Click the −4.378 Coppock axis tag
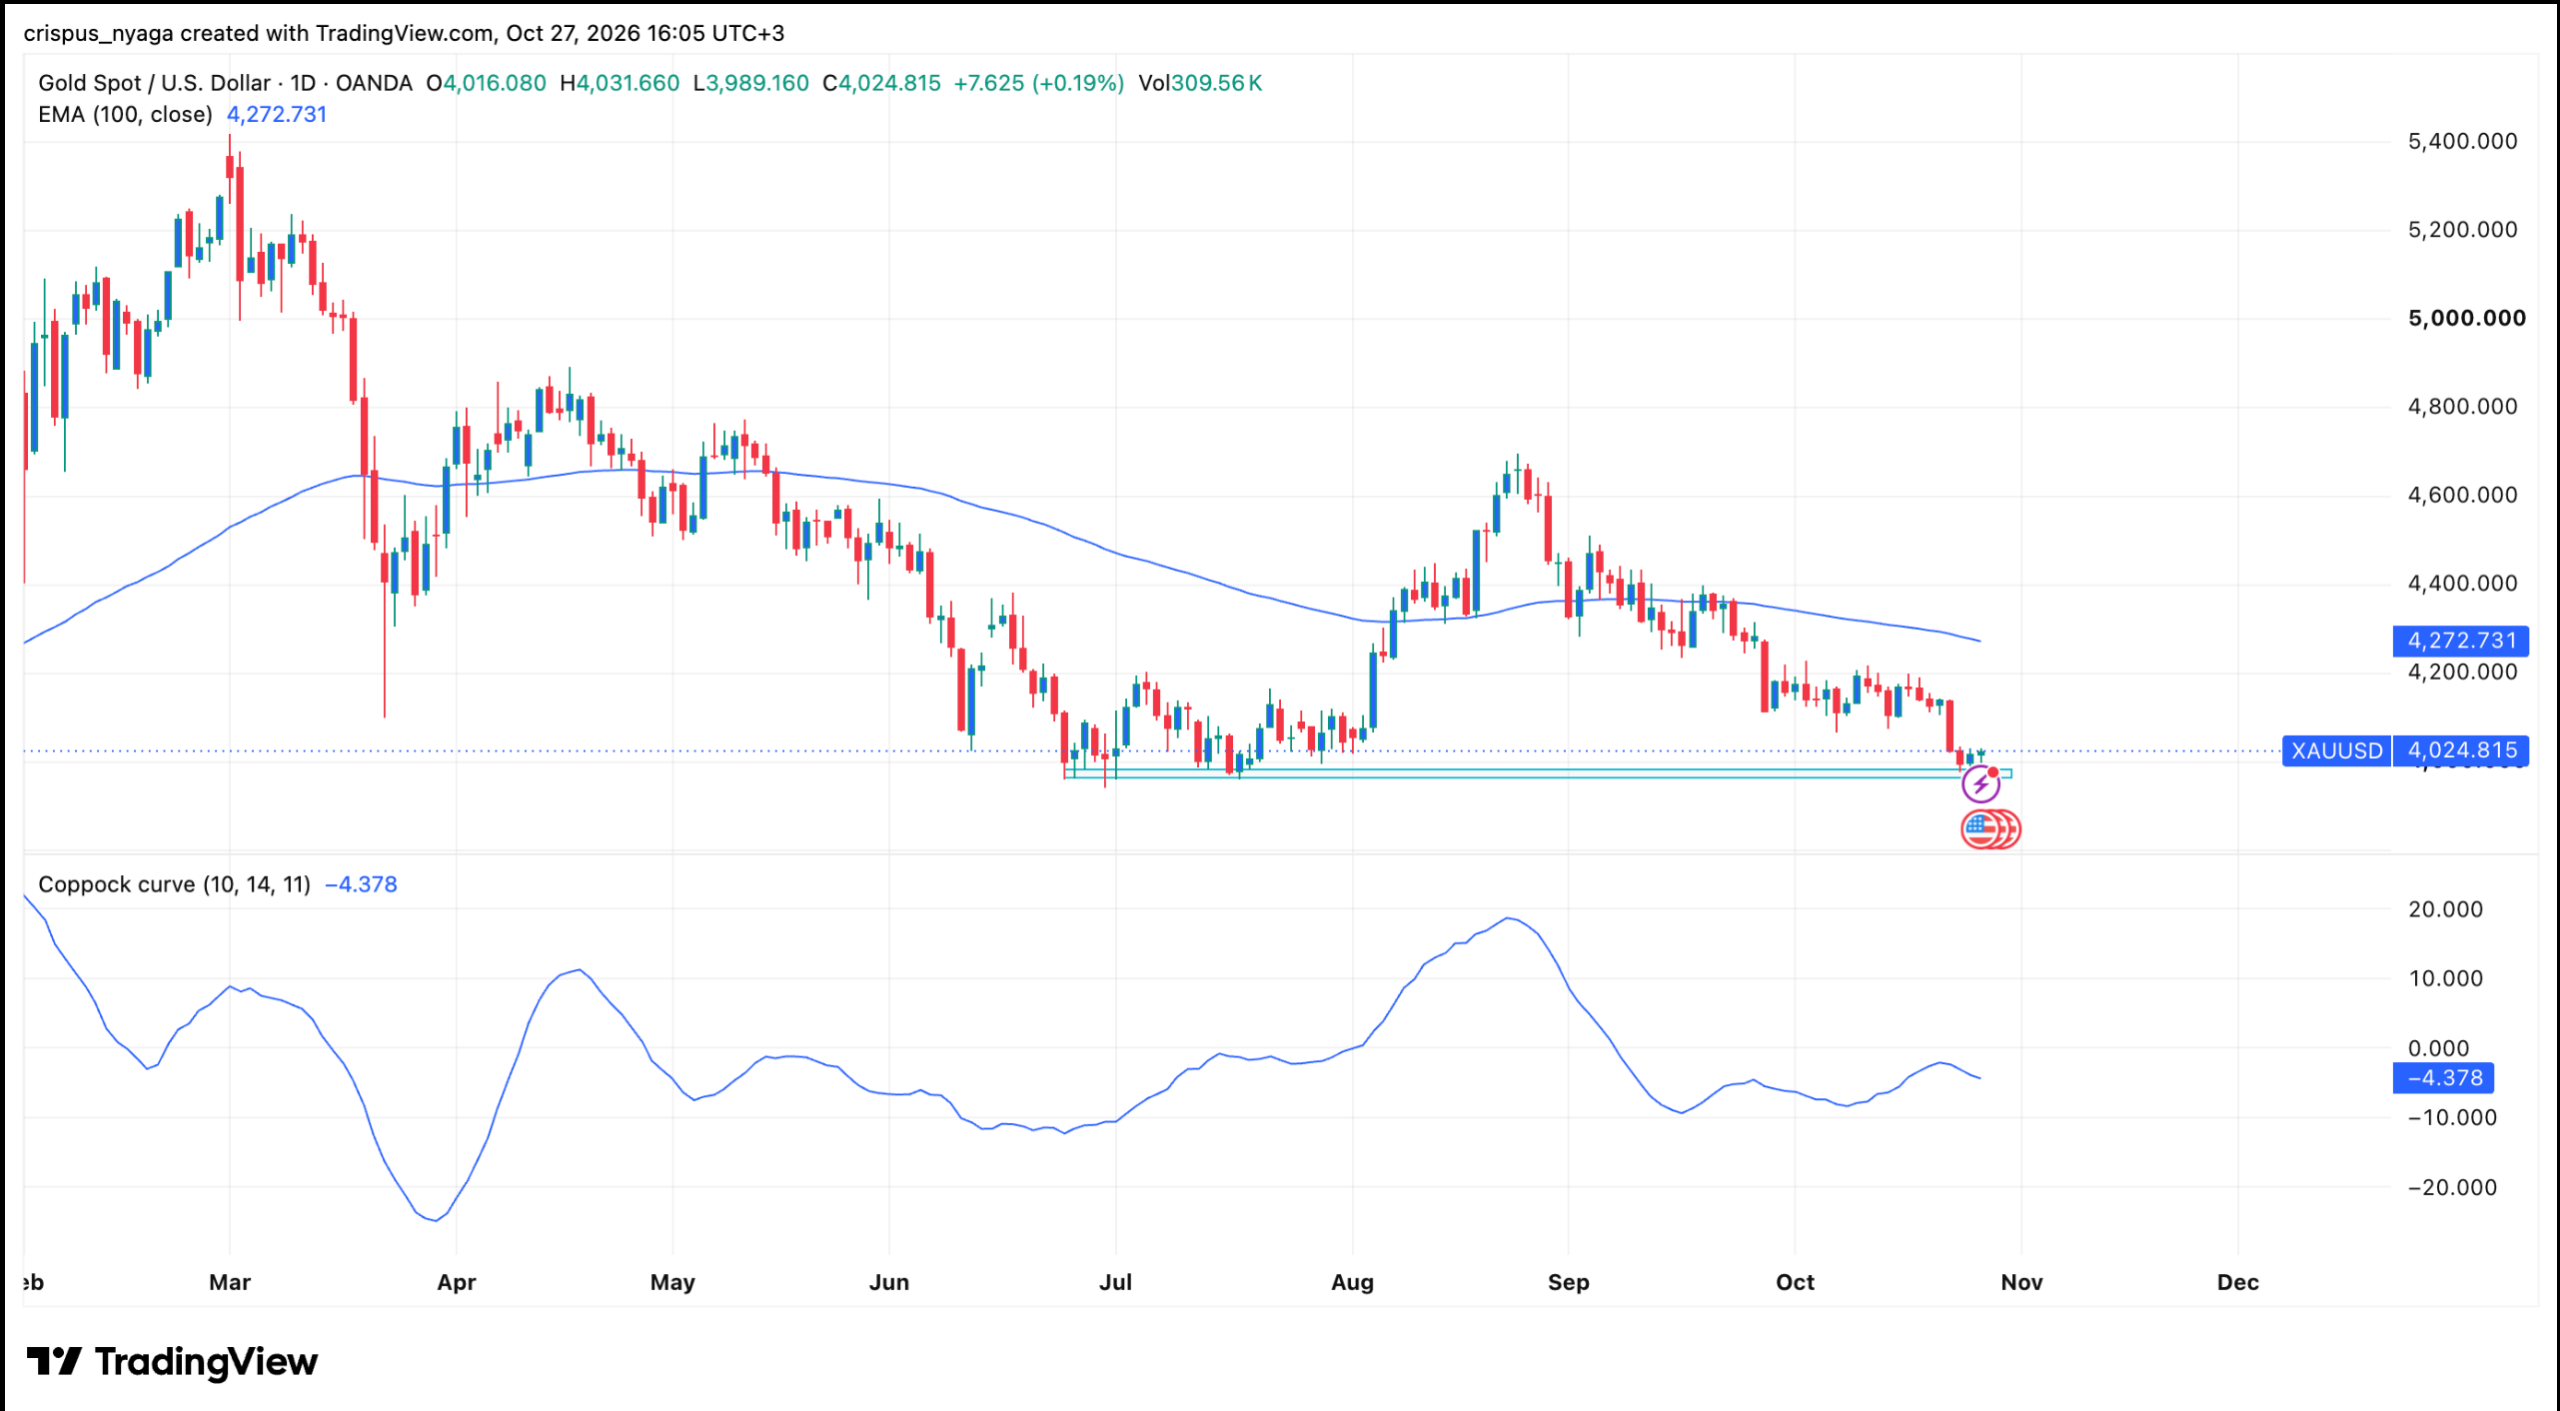 pos(2443,1078)
